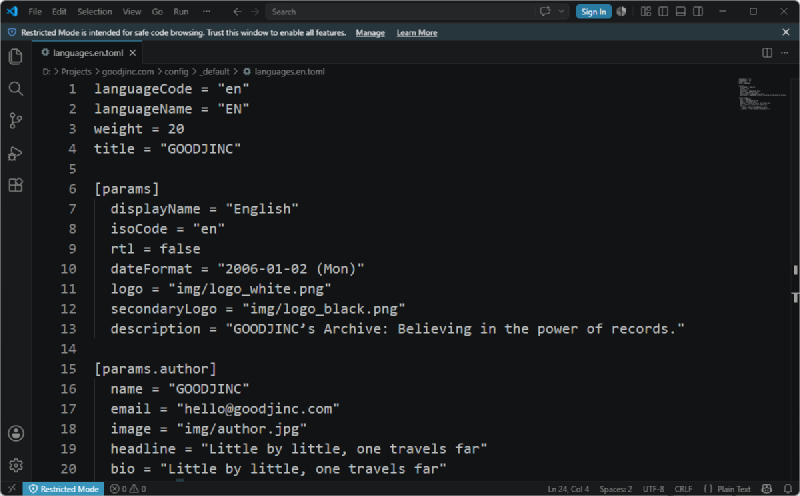Open the File menu
The image size is (800, 496).
click(x=35, y=11)
